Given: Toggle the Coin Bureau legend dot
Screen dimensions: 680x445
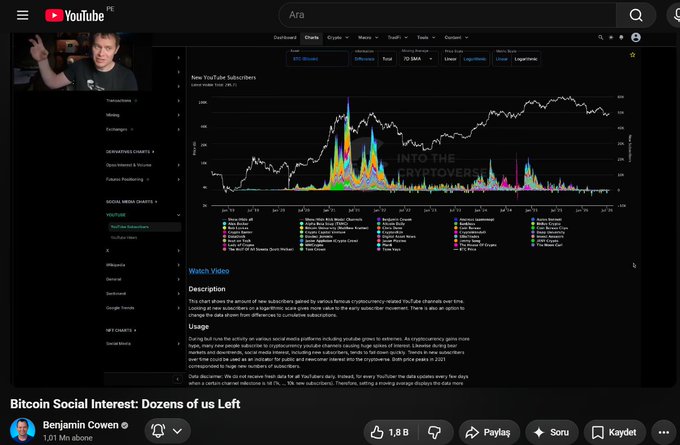Looking at the screenshot, I should (x=455, y=228).
